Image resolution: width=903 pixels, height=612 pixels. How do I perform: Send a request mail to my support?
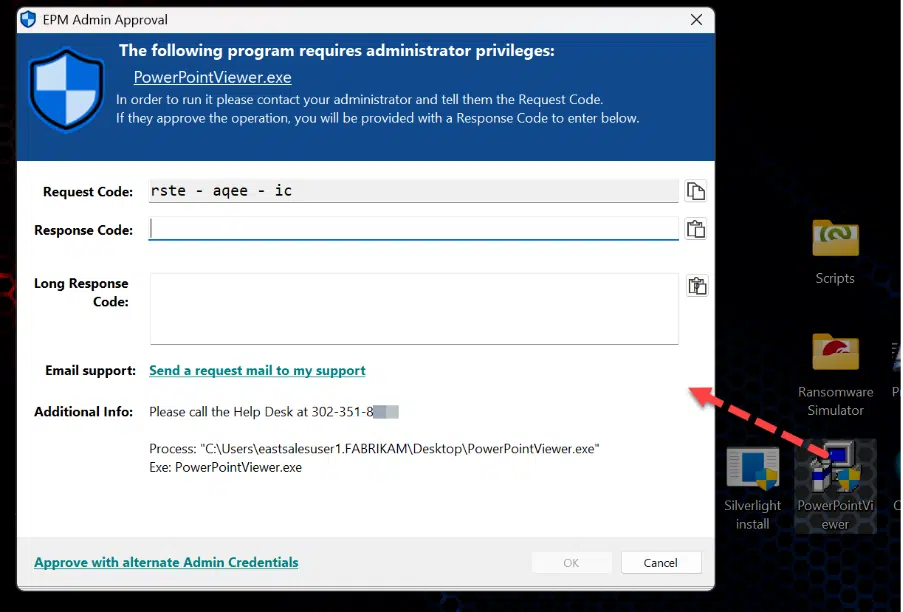[x=257, y=370]
